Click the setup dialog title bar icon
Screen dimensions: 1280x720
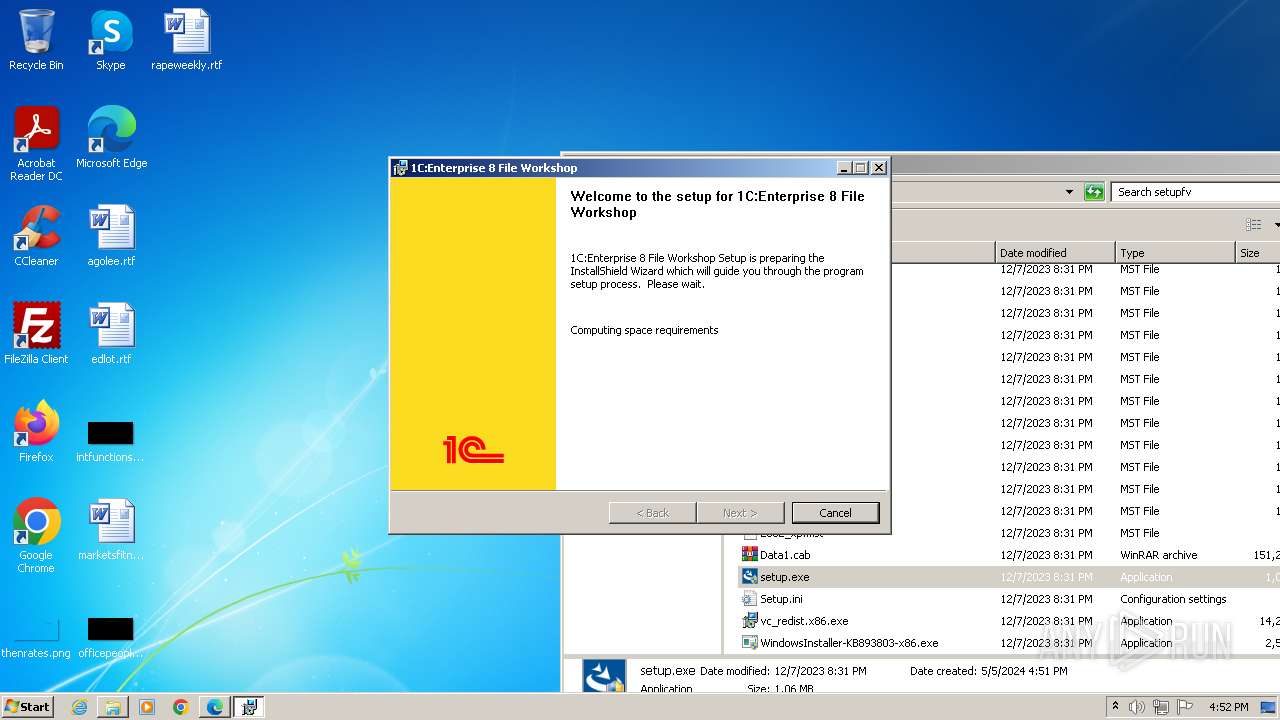[400, 168]
